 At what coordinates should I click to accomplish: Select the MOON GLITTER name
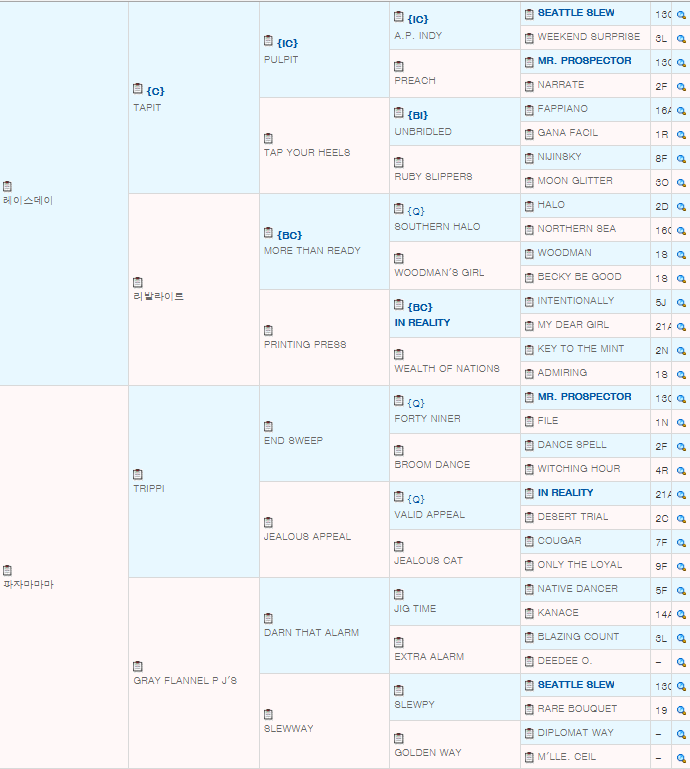tap(575, 181)
